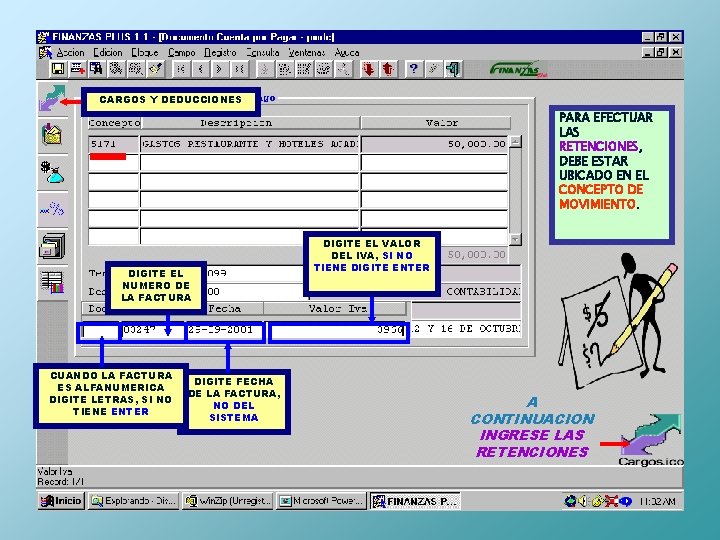
Task: Click the taskbar clock 11:02 AM
Action: tap(657, 501)
